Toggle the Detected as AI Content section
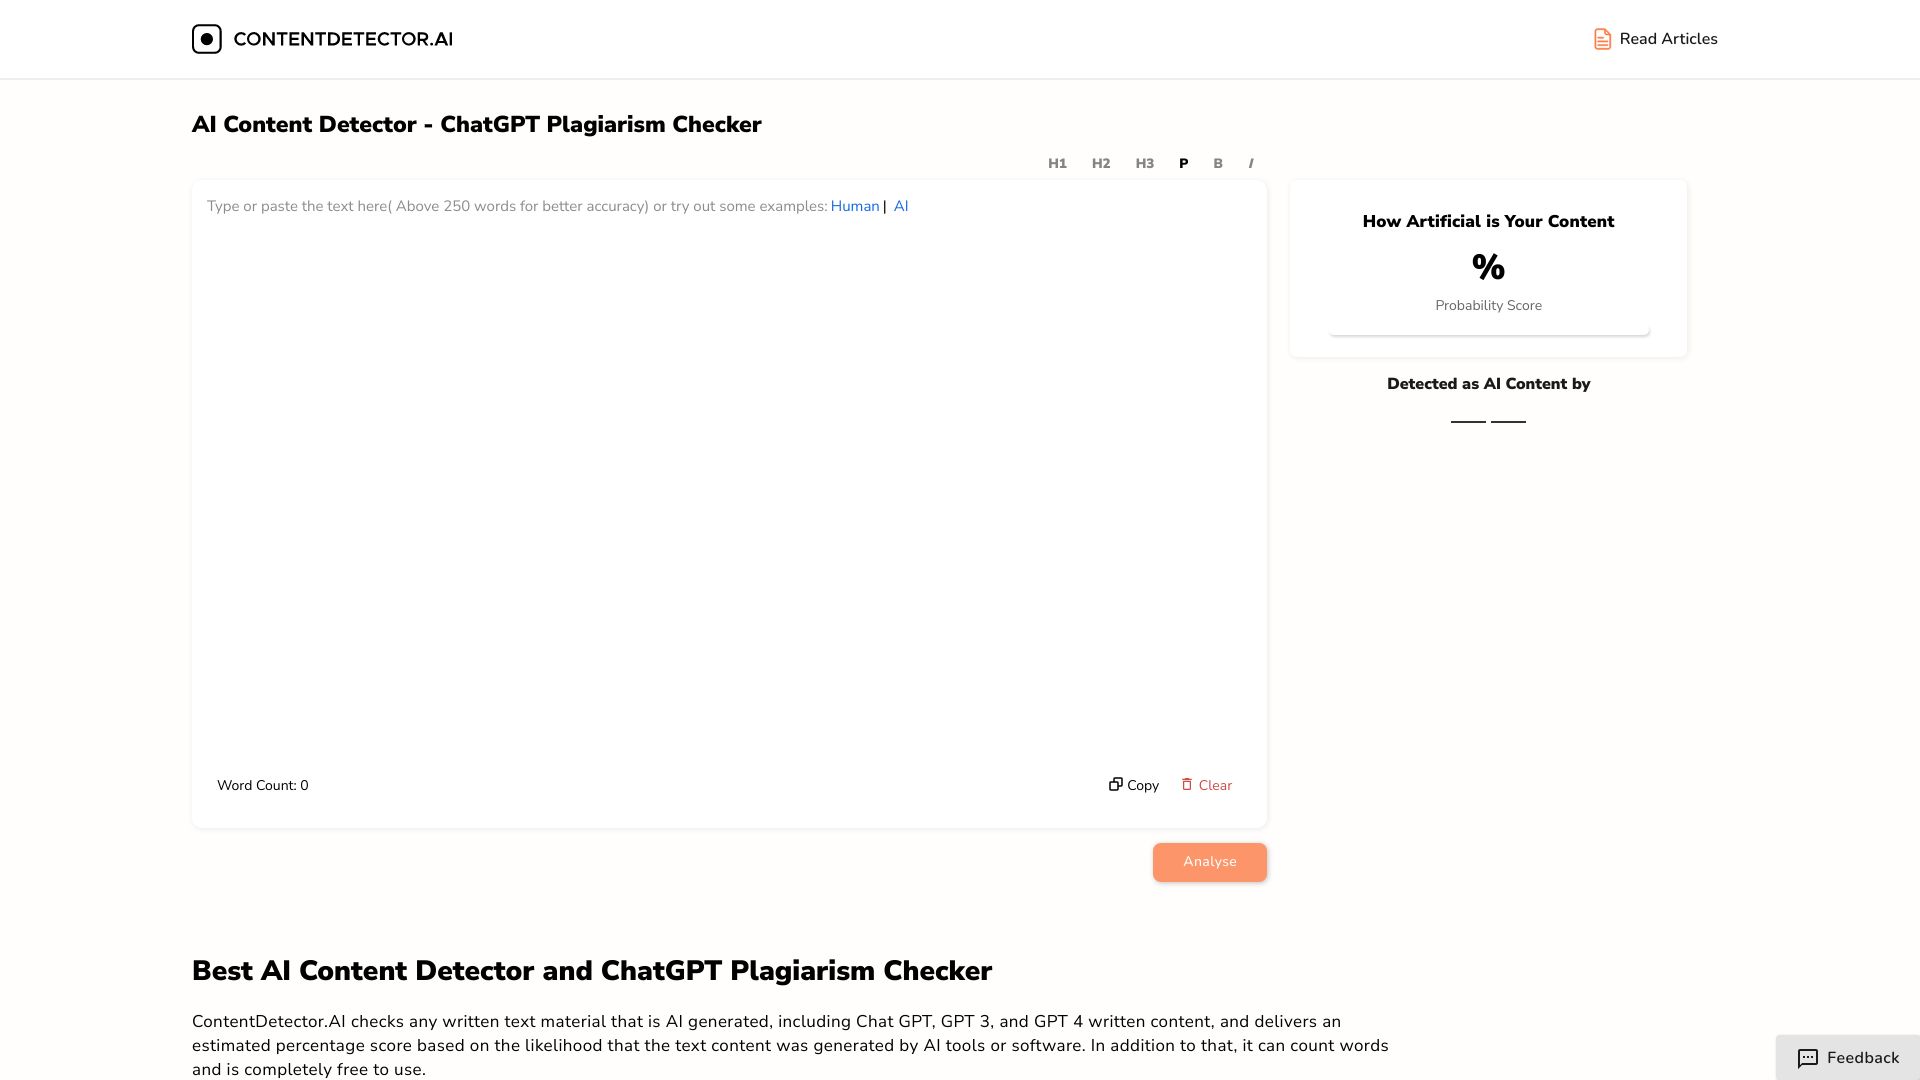Image resolution: width=1920 pixels, height=1080 pixels. (x=1487, y=384)
